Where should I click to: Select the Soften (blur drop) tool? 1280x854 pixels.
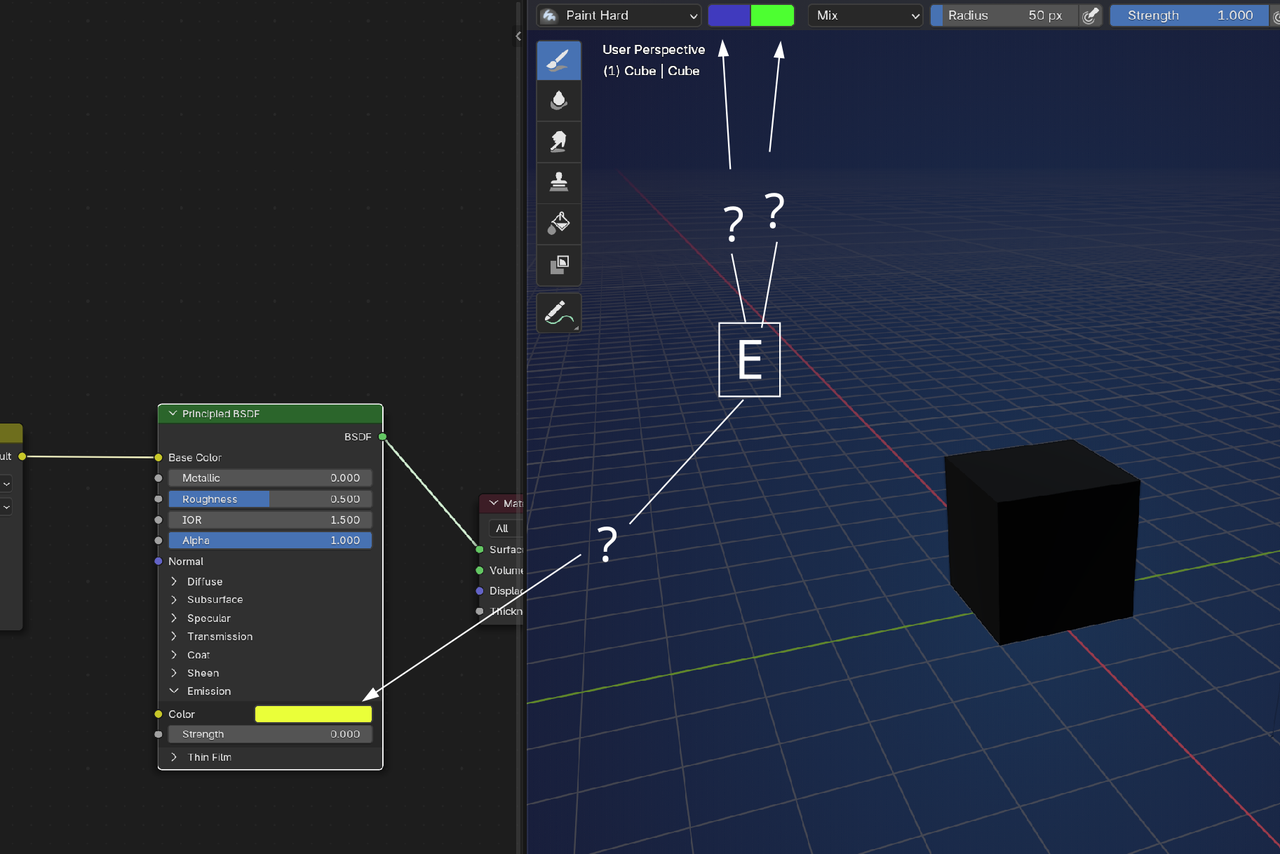(x=559, y=100)
